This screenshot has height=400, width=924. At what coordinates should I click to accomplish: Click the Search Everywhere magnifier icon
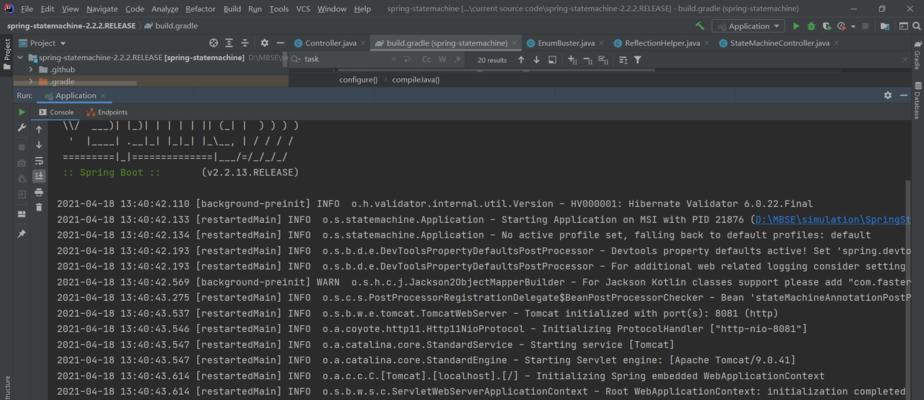click(916, 26)
